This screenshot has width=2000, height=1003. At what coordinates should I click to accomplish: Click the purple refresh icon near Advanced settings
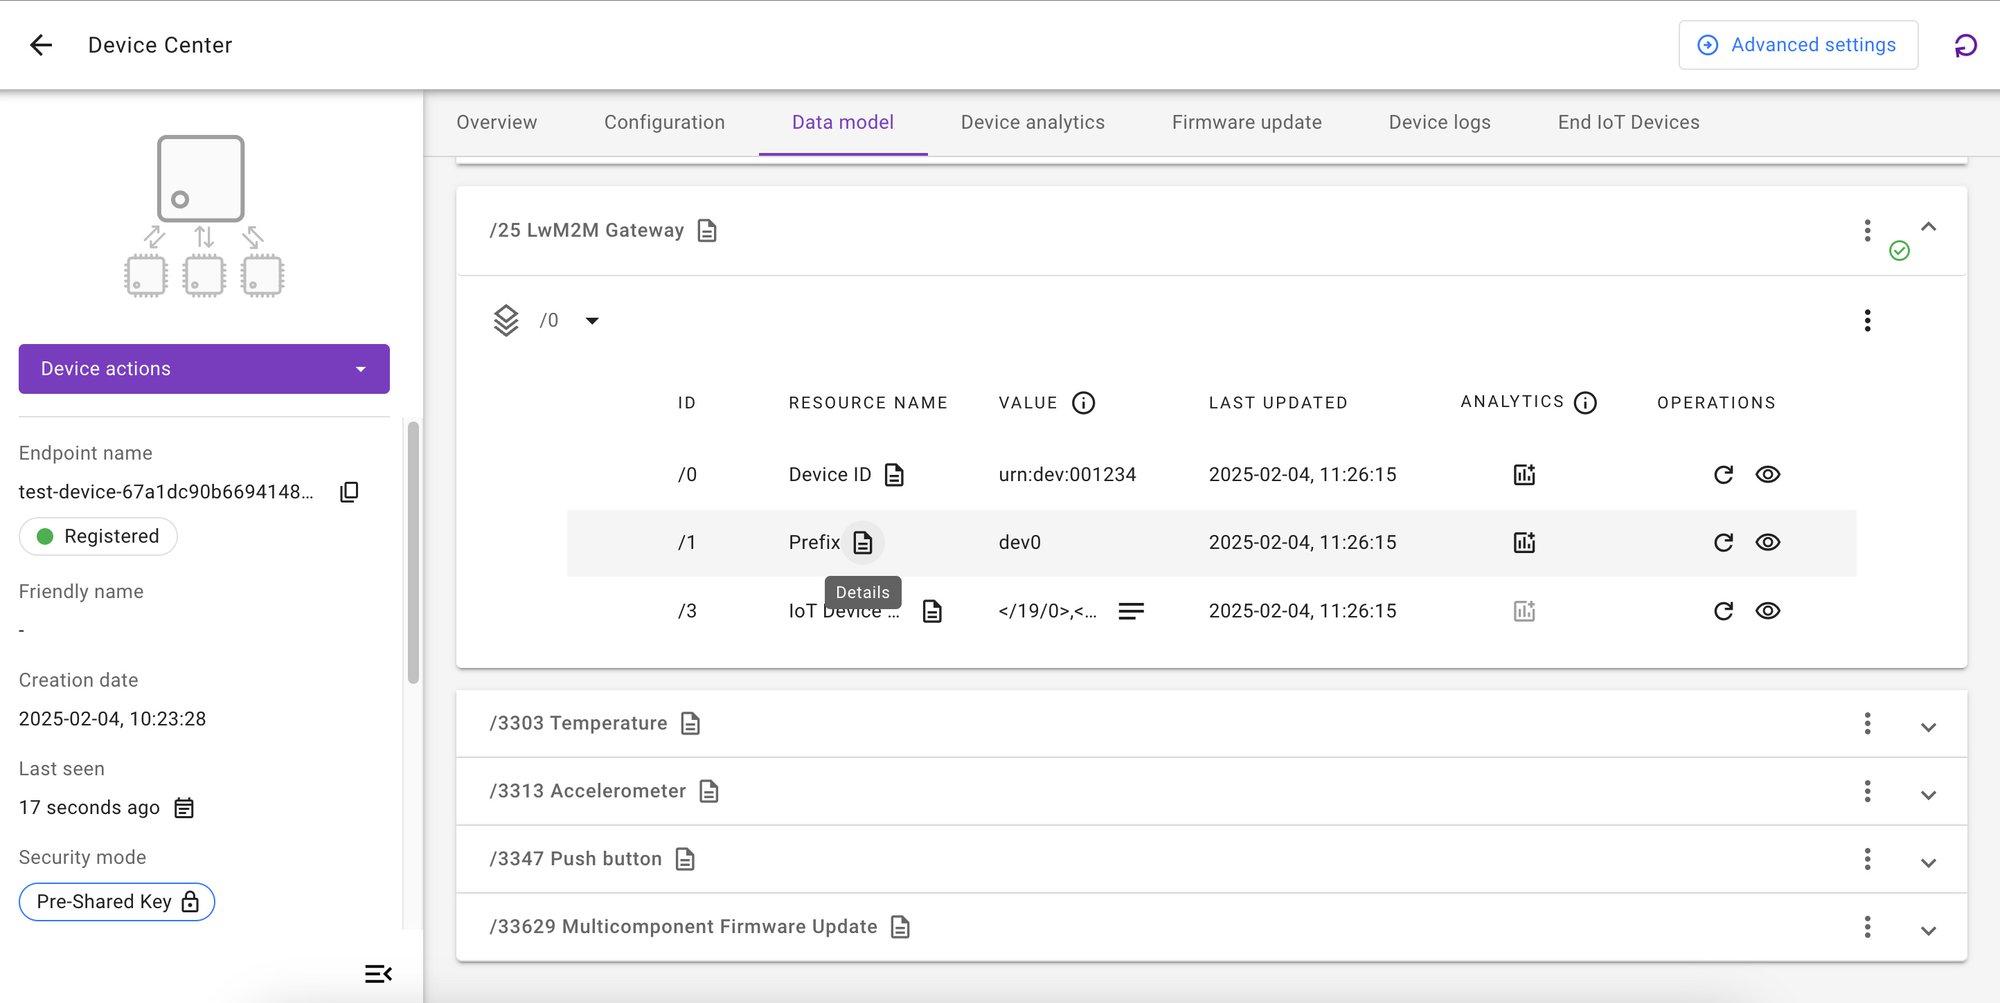(1965, 45)
